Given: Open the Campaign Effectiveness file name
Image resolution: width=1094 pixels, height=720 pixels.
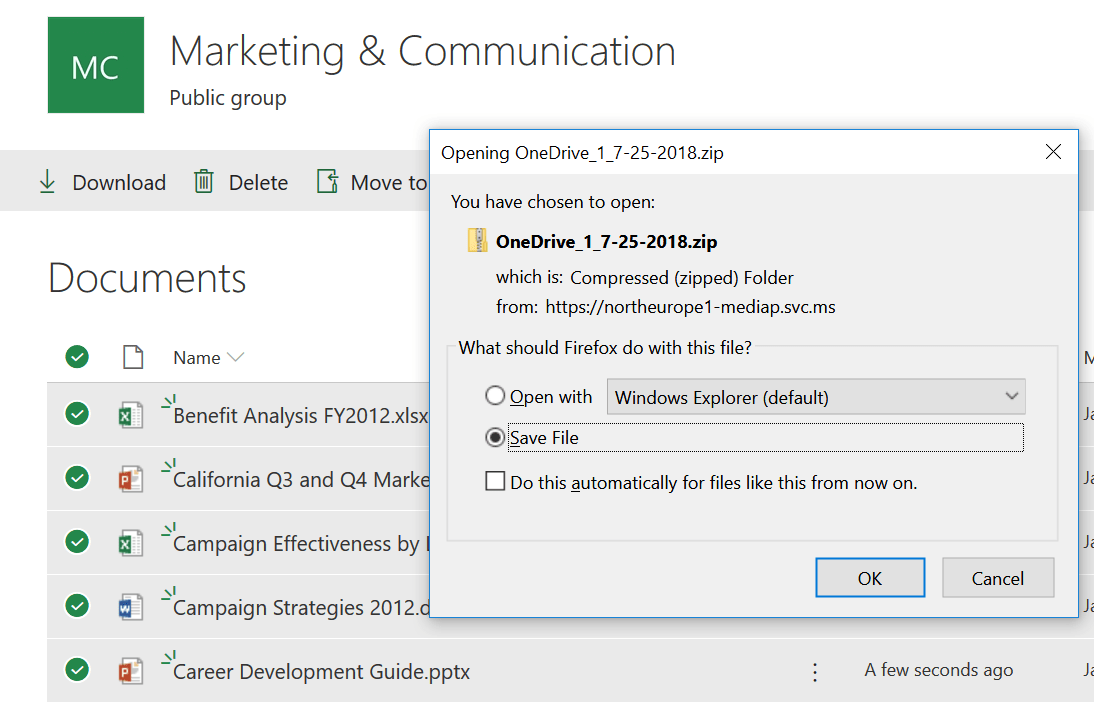Looking at the screenshot, I should 301,544.
